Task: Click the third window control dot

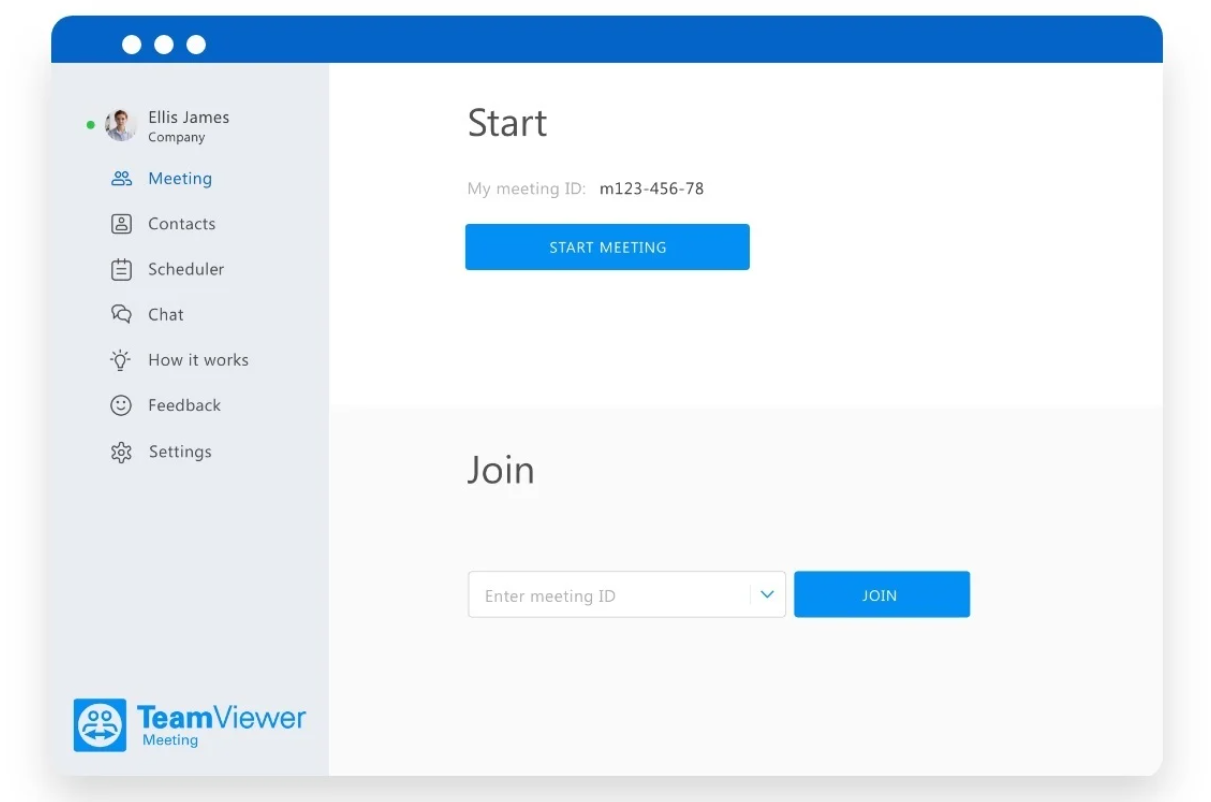Action: (x=196, y=44)
